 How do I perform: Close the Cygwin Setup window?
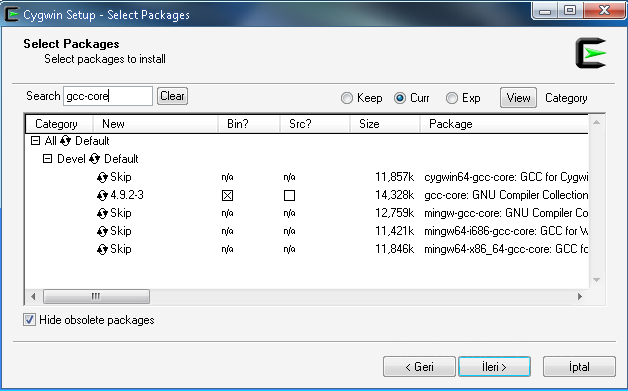(604, 10)
